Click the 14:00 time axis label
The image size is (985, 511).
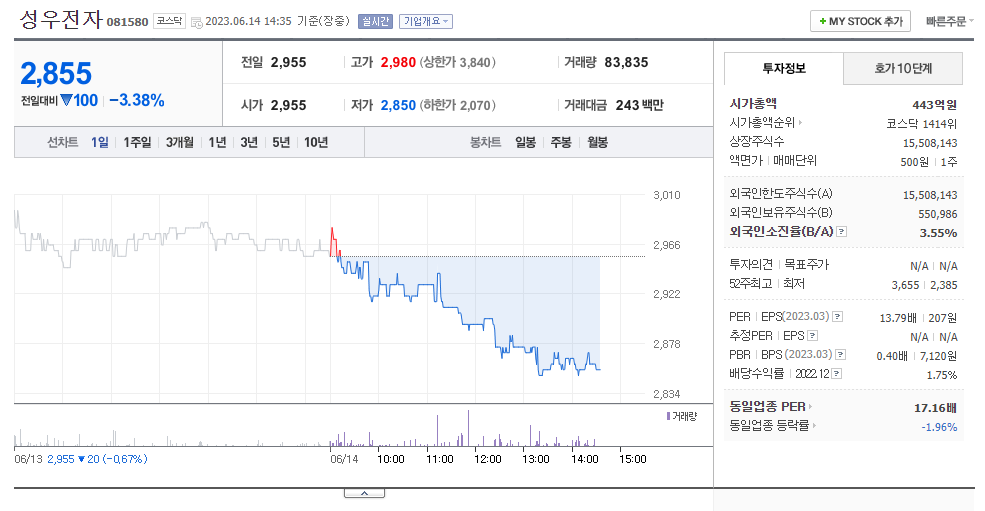pos(584,459)
